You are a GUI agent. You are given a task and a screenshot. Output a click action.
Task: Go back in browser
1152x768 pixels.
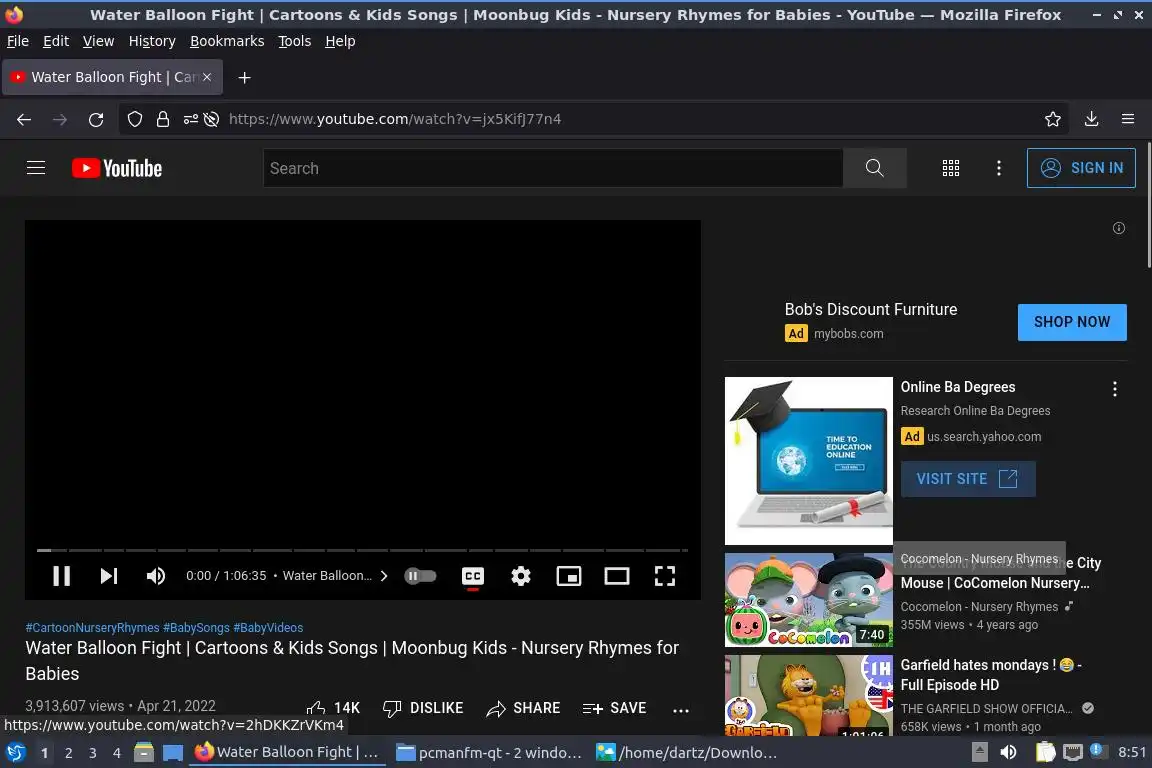pyautogui.click(x=24, y=119)
